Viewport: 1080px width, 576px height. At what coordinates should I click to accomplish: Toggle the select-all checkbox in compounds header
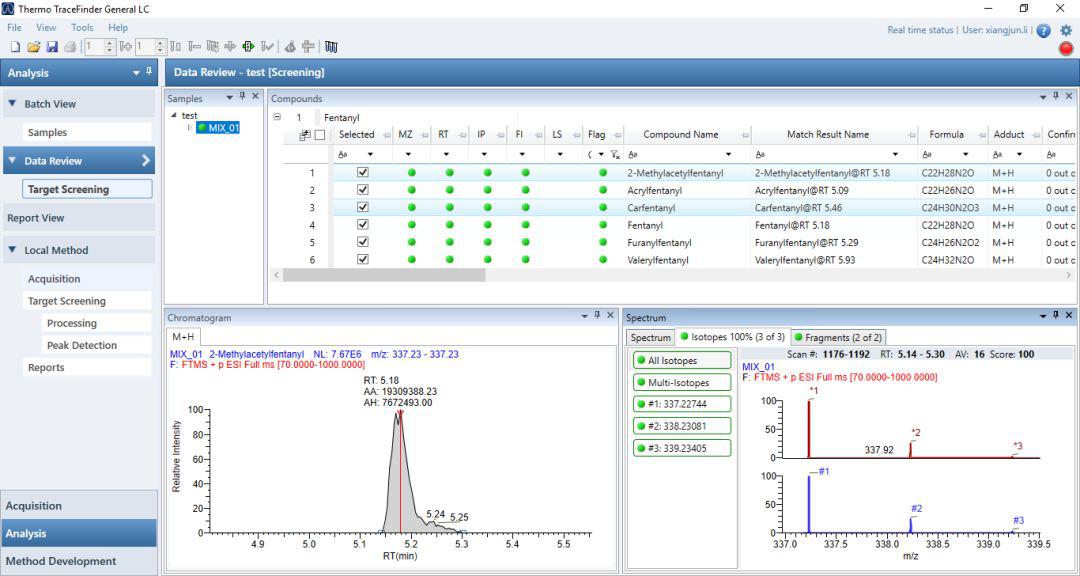pos(320,135)
